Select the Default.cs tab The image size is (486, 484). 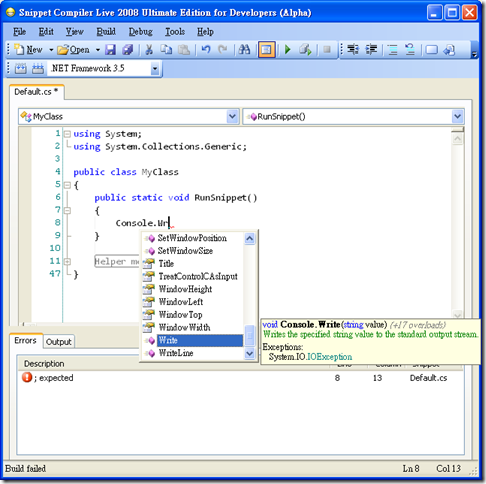(36, 92)
